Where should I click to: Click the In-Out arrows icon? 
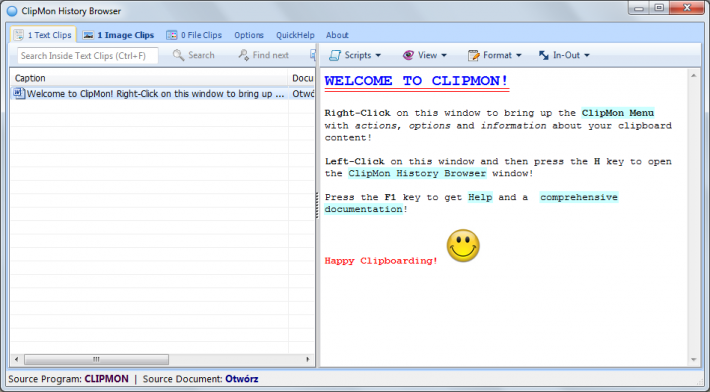543,55
